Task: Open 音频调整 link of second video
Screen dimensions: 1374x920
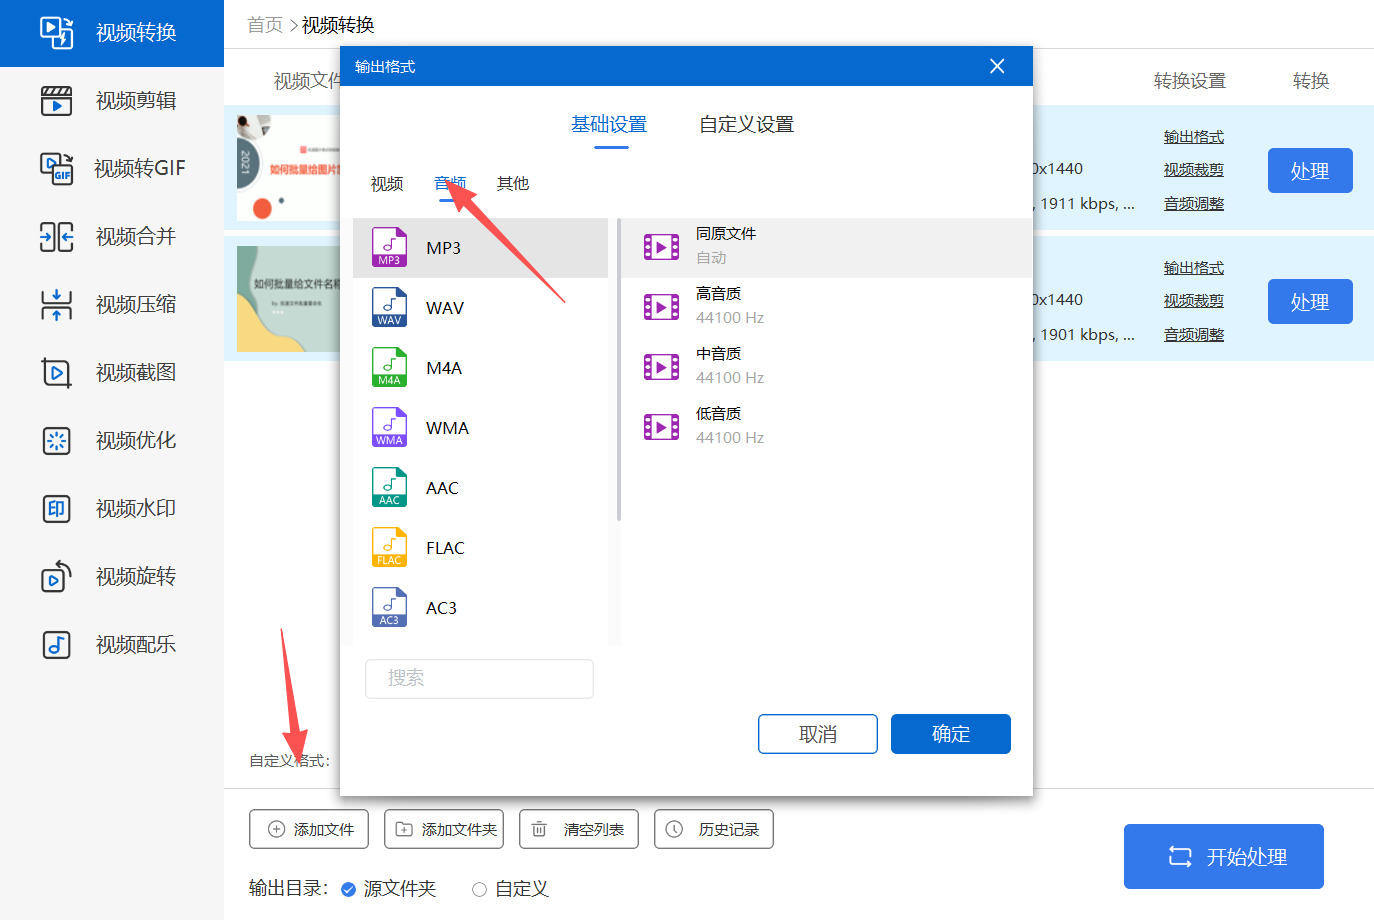Action: pos(1194,335)
